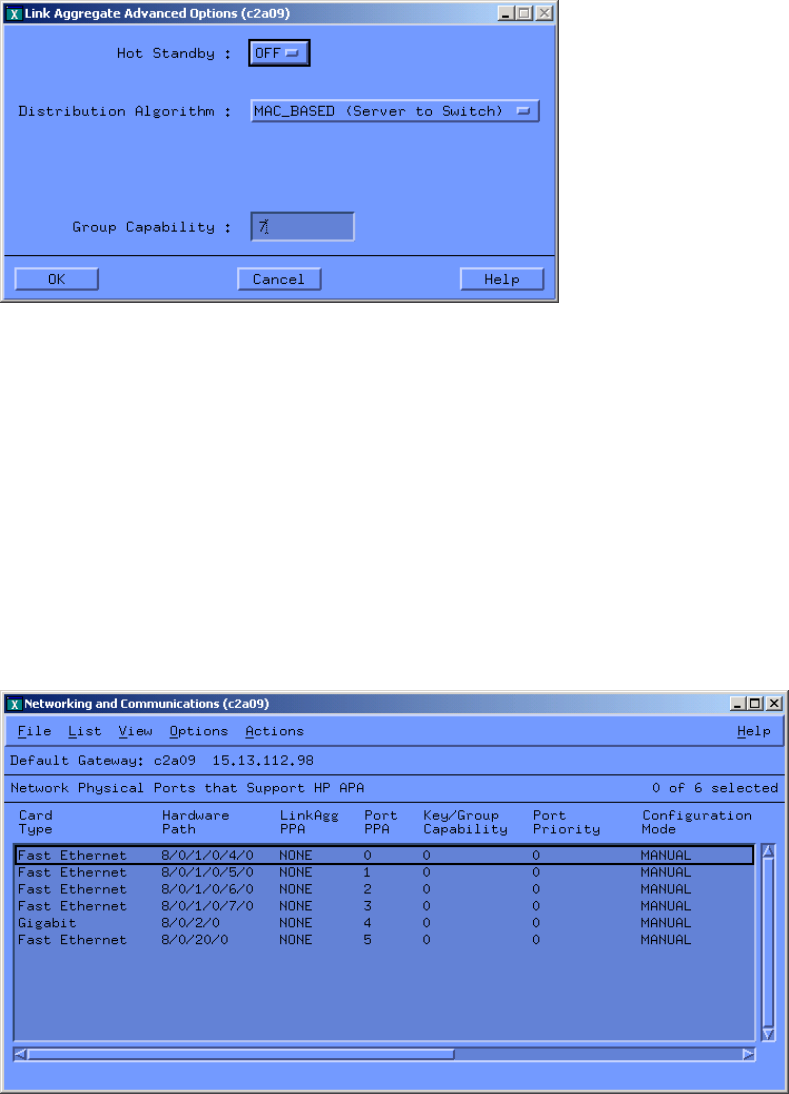The image size is (789, 1094).
Task: Select Fast Ethernet row with path 8/0/1/0/5/0
Action: [384, 872]
